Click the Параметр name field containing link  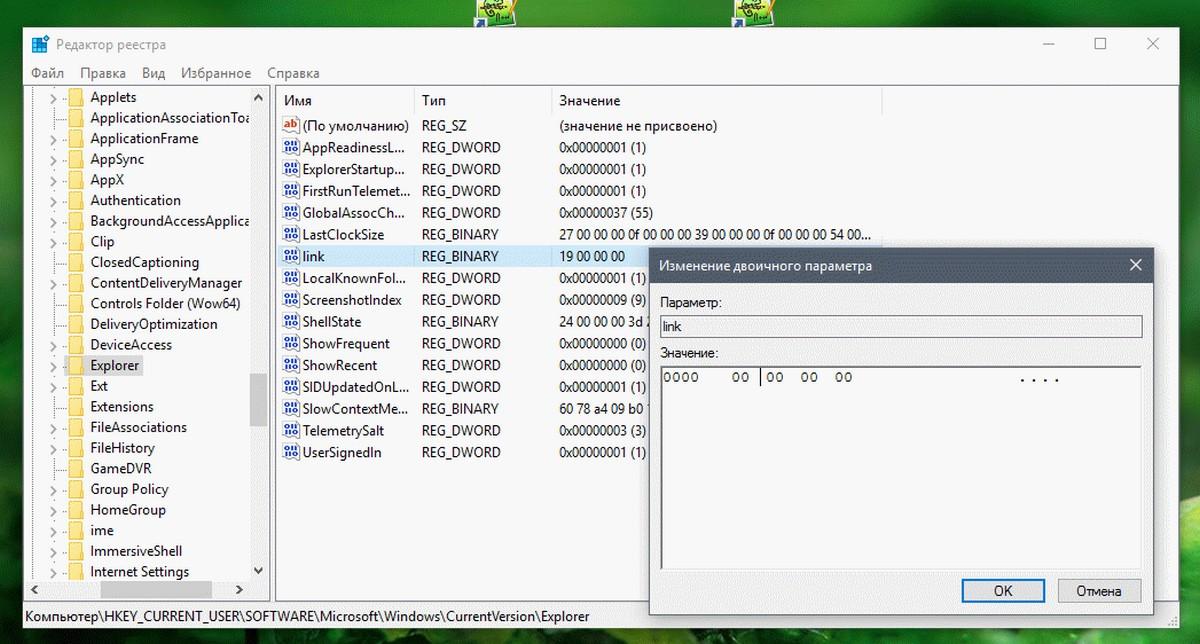(x=900, y=327)
